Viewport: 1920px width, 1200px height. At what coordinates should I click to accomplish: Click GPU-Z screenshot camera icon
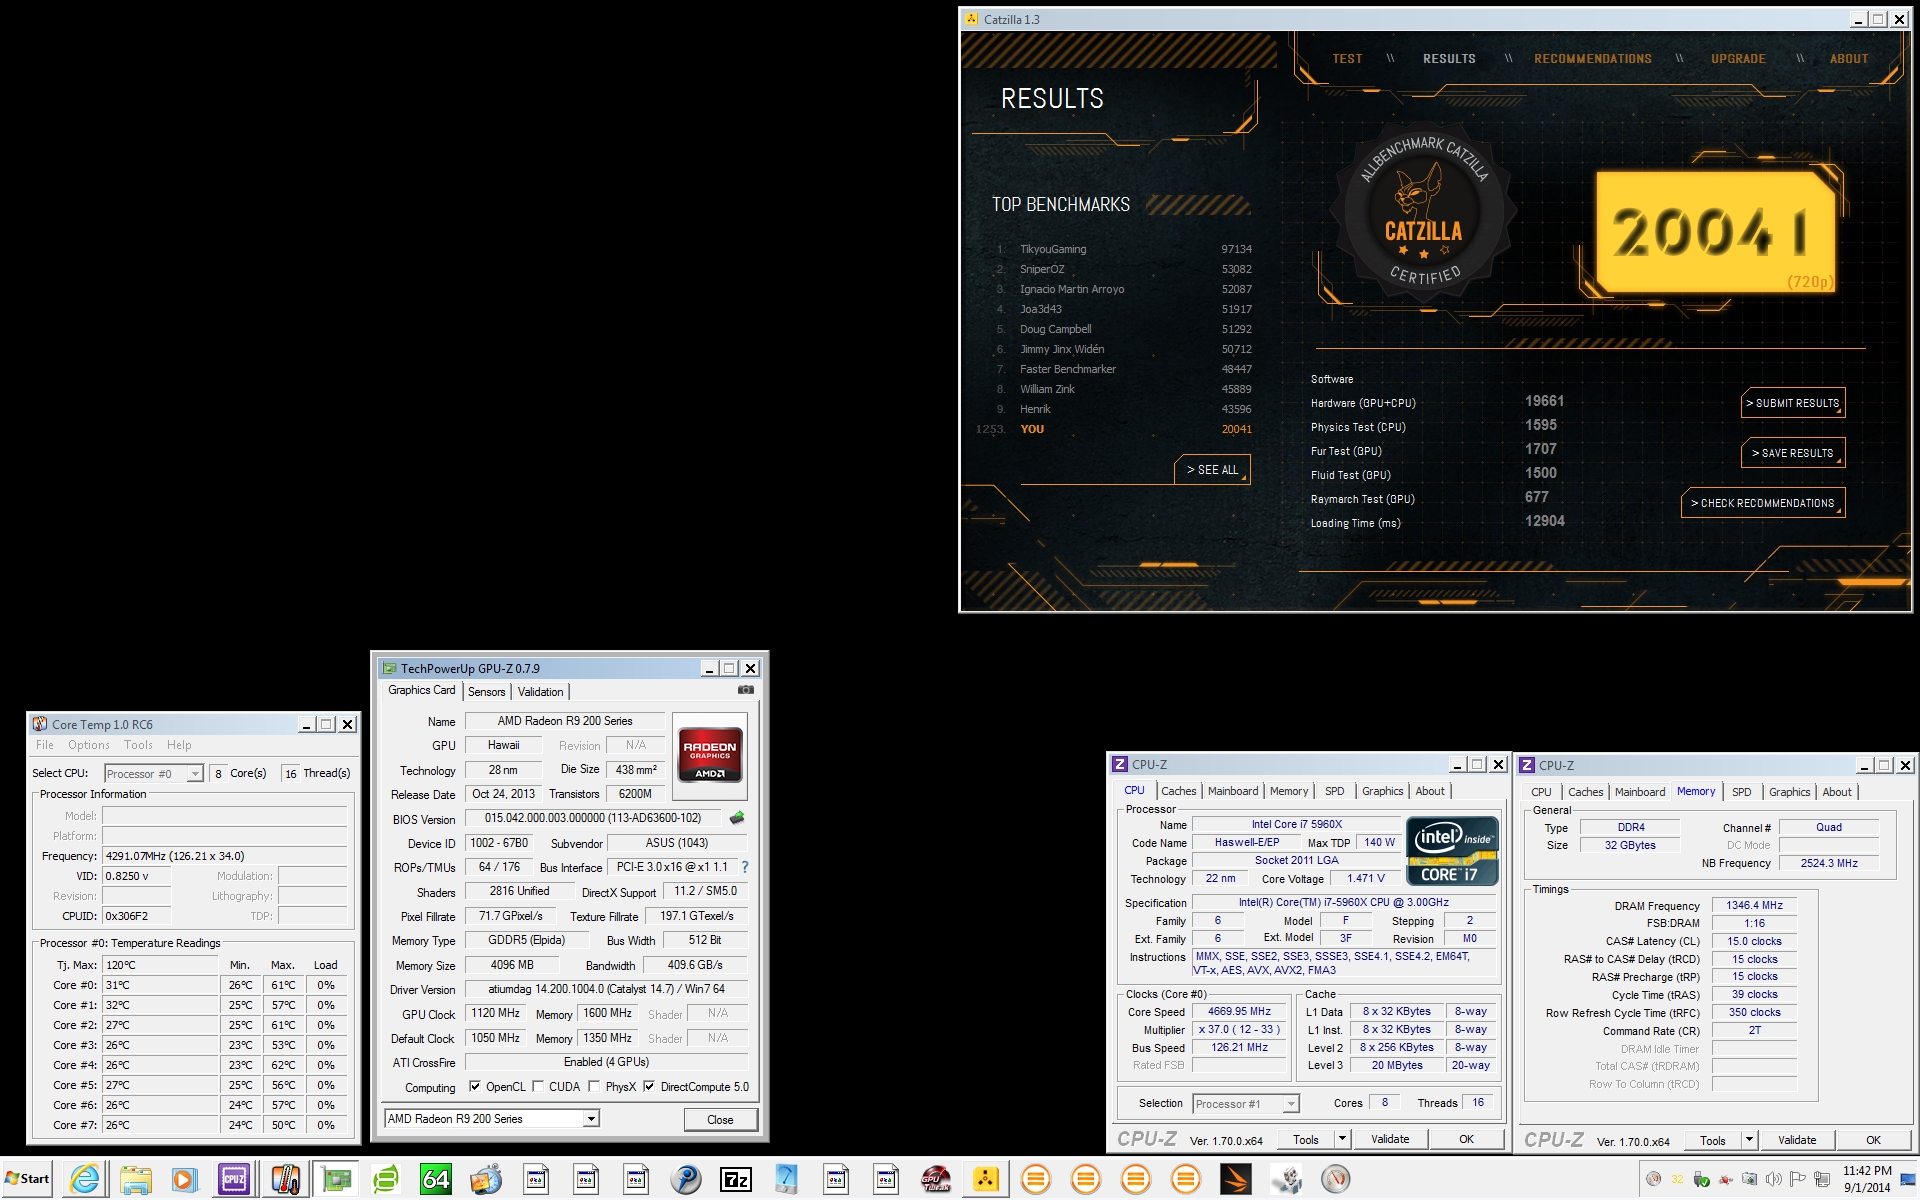[x=746, y=690]
